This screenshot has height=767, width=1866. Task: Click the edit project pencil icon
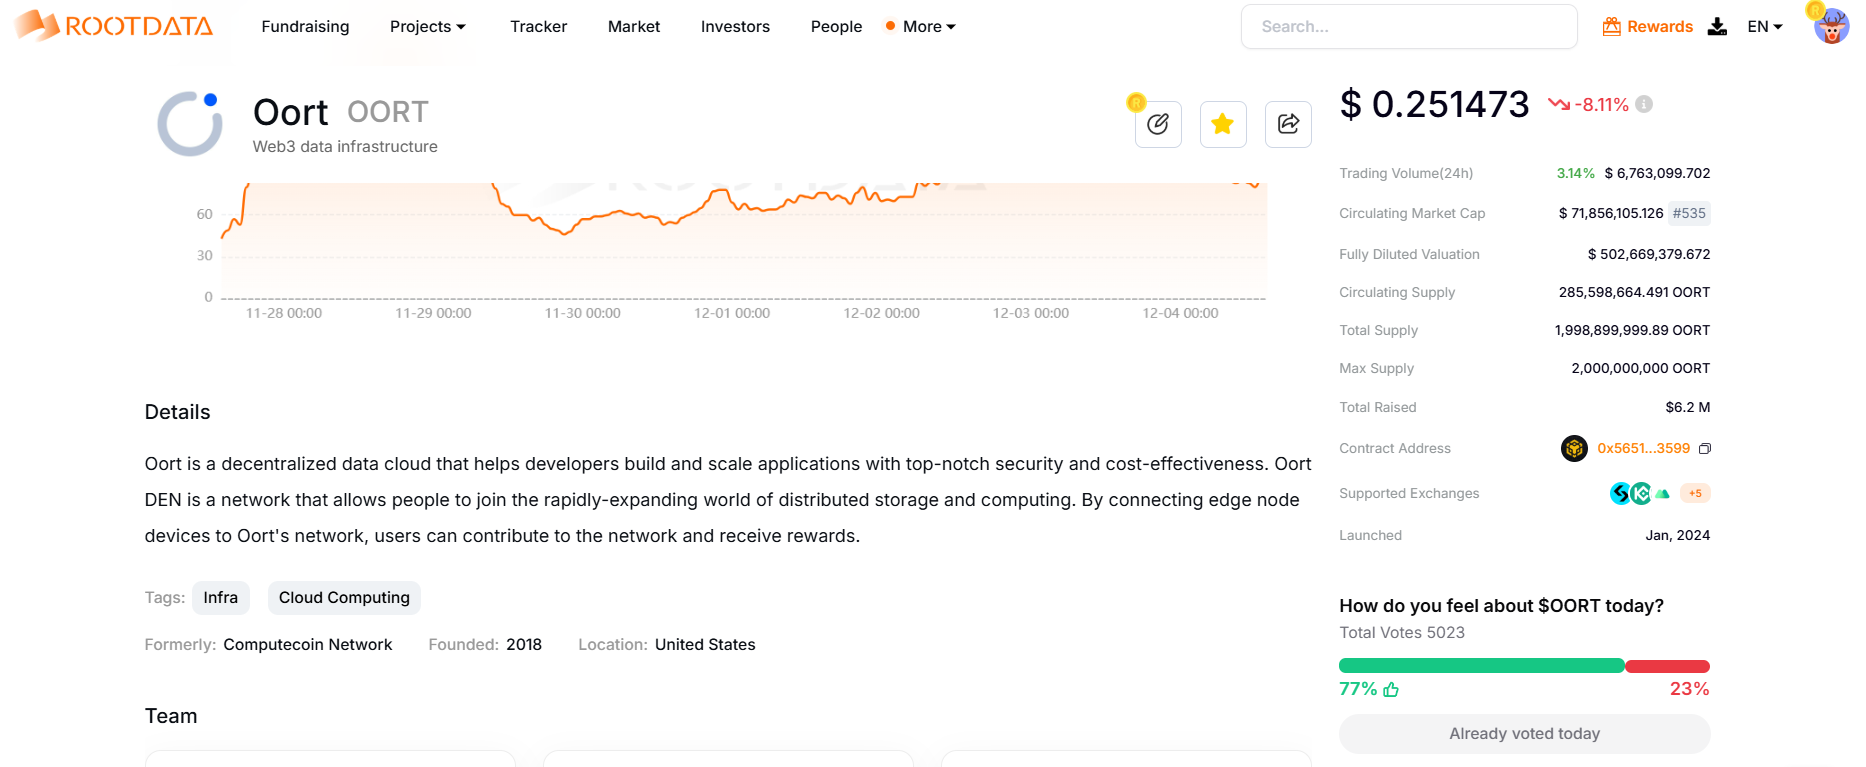[x=1158, y=124]
